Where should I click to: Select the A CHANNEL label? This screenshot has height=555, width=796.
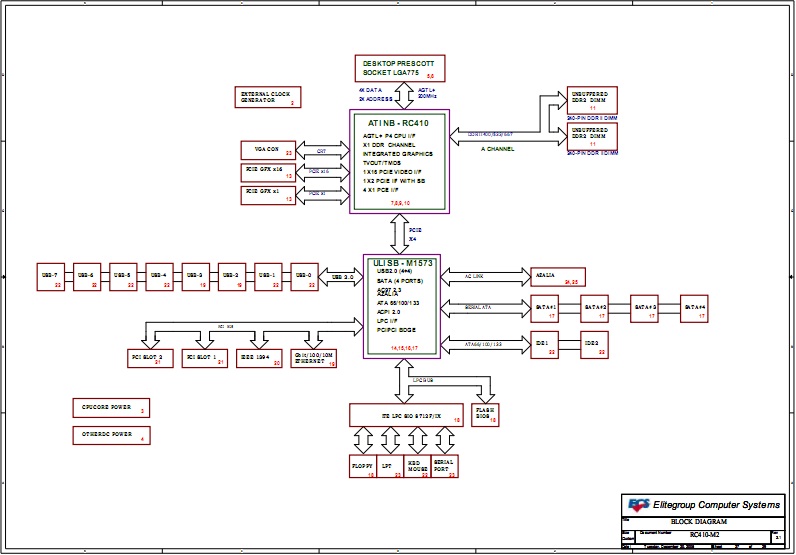tap(498, 149)
